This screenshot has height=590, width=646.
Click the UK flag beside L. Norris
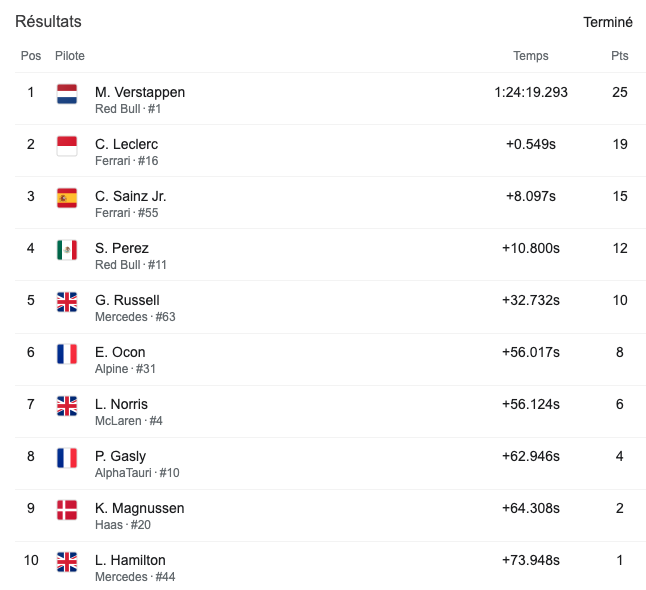(x=67, y=406)
